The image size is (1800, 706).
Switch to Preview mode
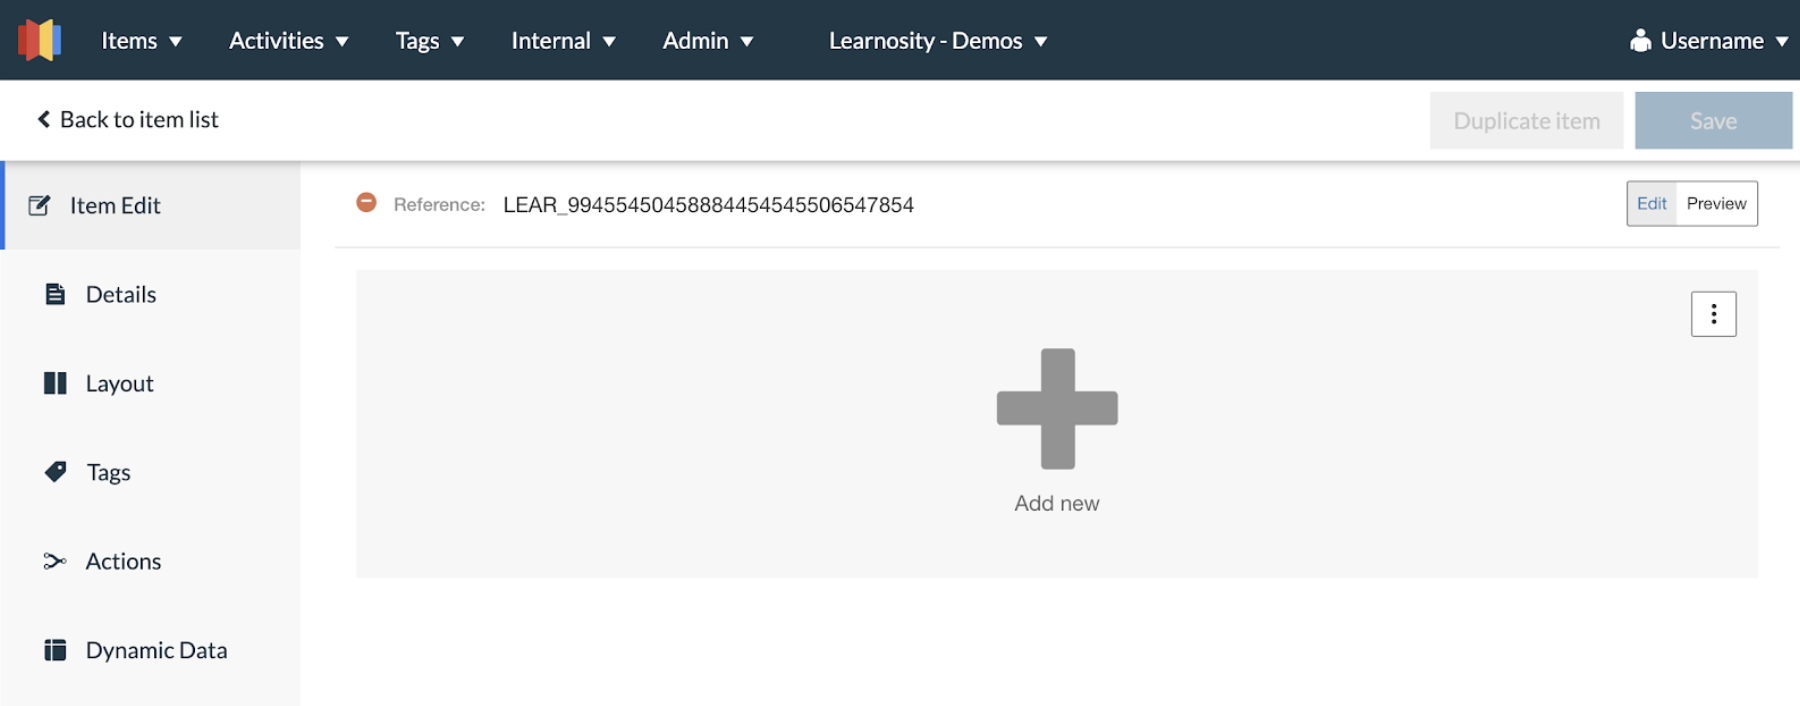tap(1716, 204)
